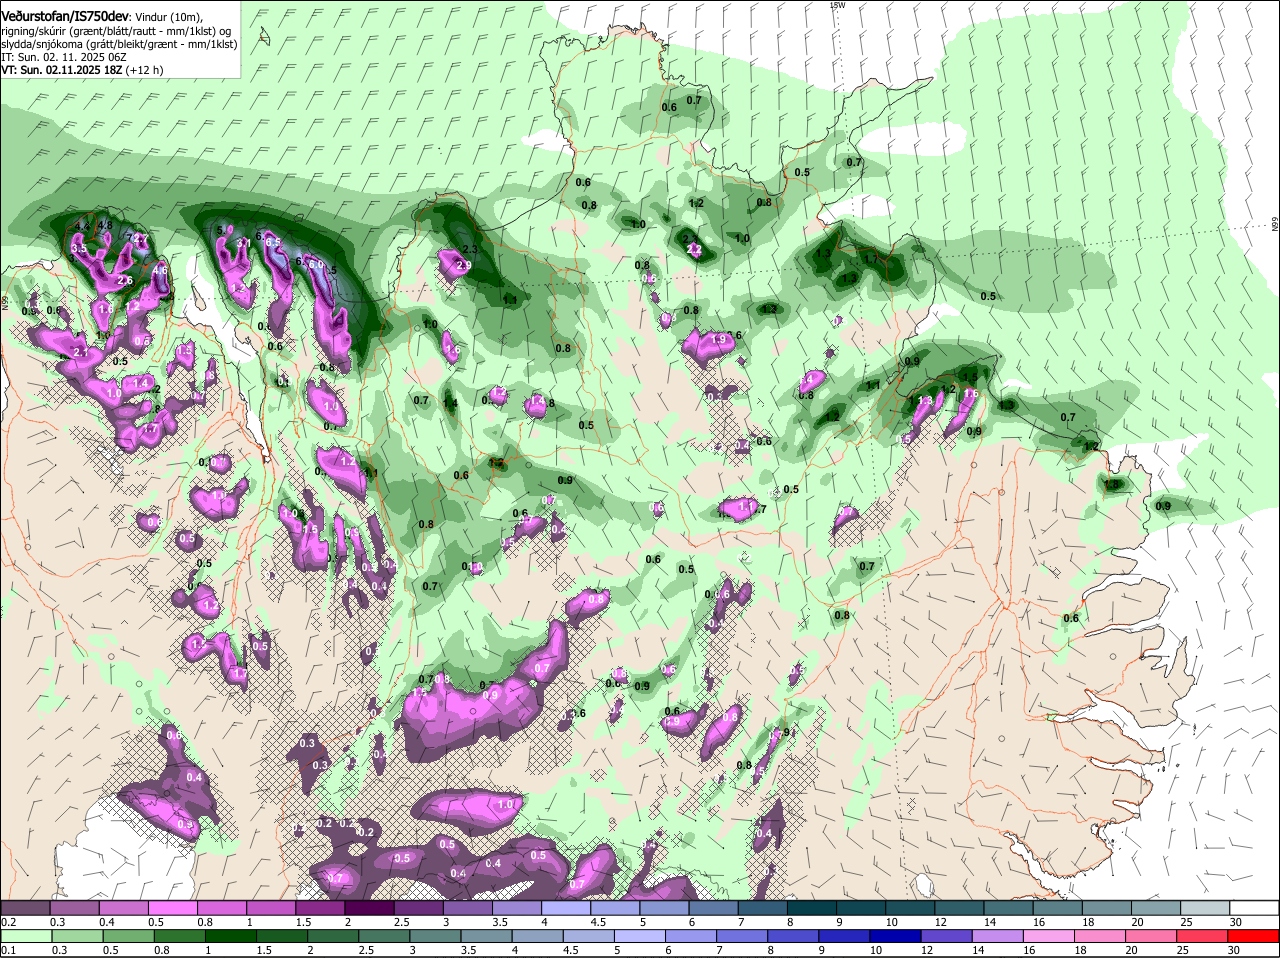
Task: Click the '0.2' label on the snow scale
Action: click(x=8, y=921)
